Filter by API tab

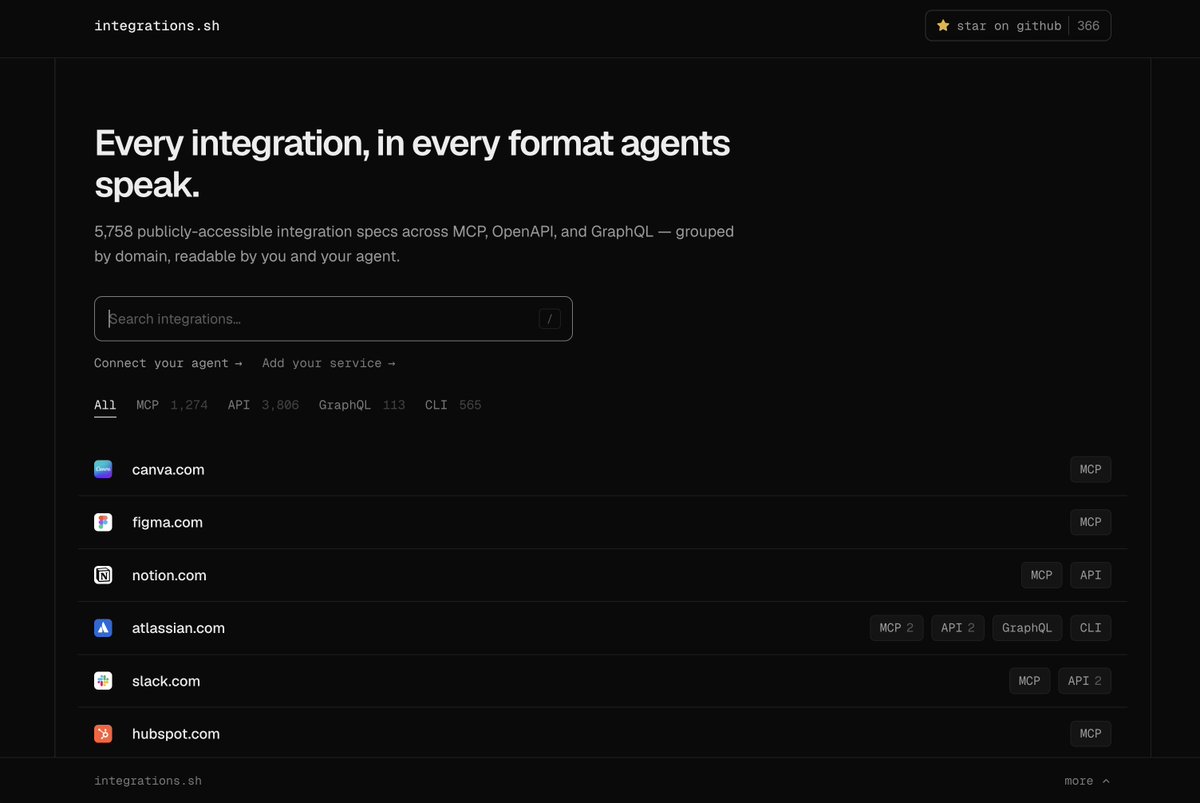(x=263, y=405)
